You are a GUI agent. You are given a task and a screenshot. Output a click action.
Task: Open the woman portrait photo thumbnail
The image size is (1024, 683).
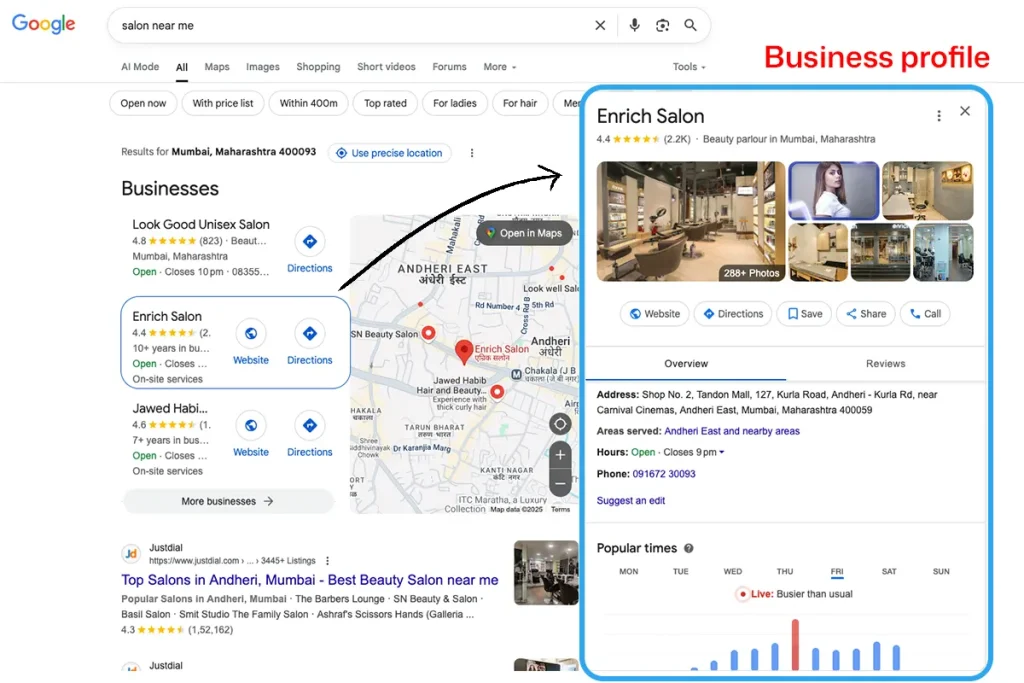(833, 191)
